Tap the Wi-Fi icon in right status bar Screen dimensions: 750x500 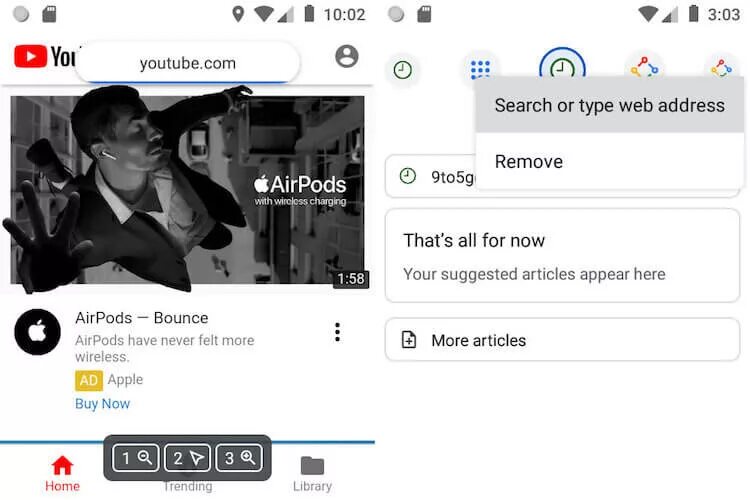point(648,14)
